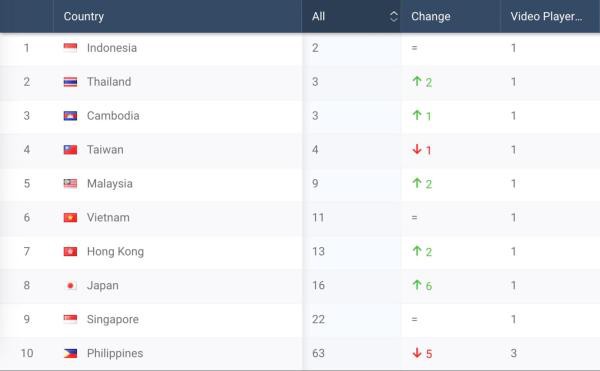Click the Hong Kong flag icon
Screen dimensions: 600x371
[70, 251]
